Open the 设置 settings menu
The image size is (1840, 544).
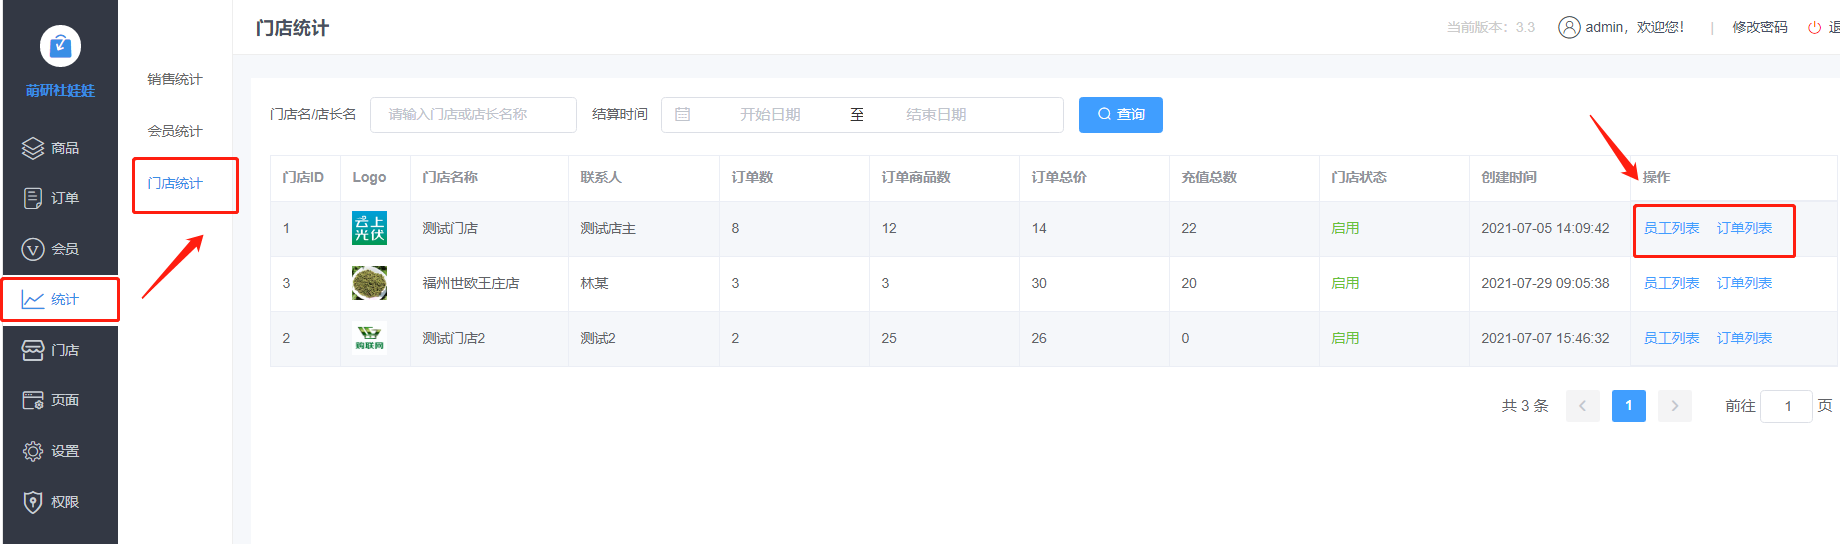(60, 451)
